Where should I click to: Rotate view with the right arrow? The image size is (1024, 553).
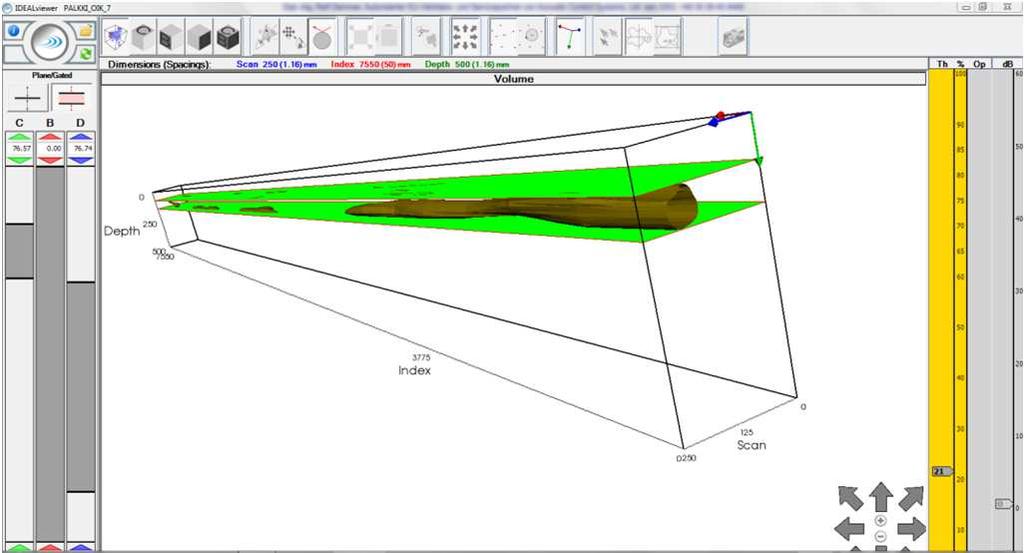tap(912, 528)
